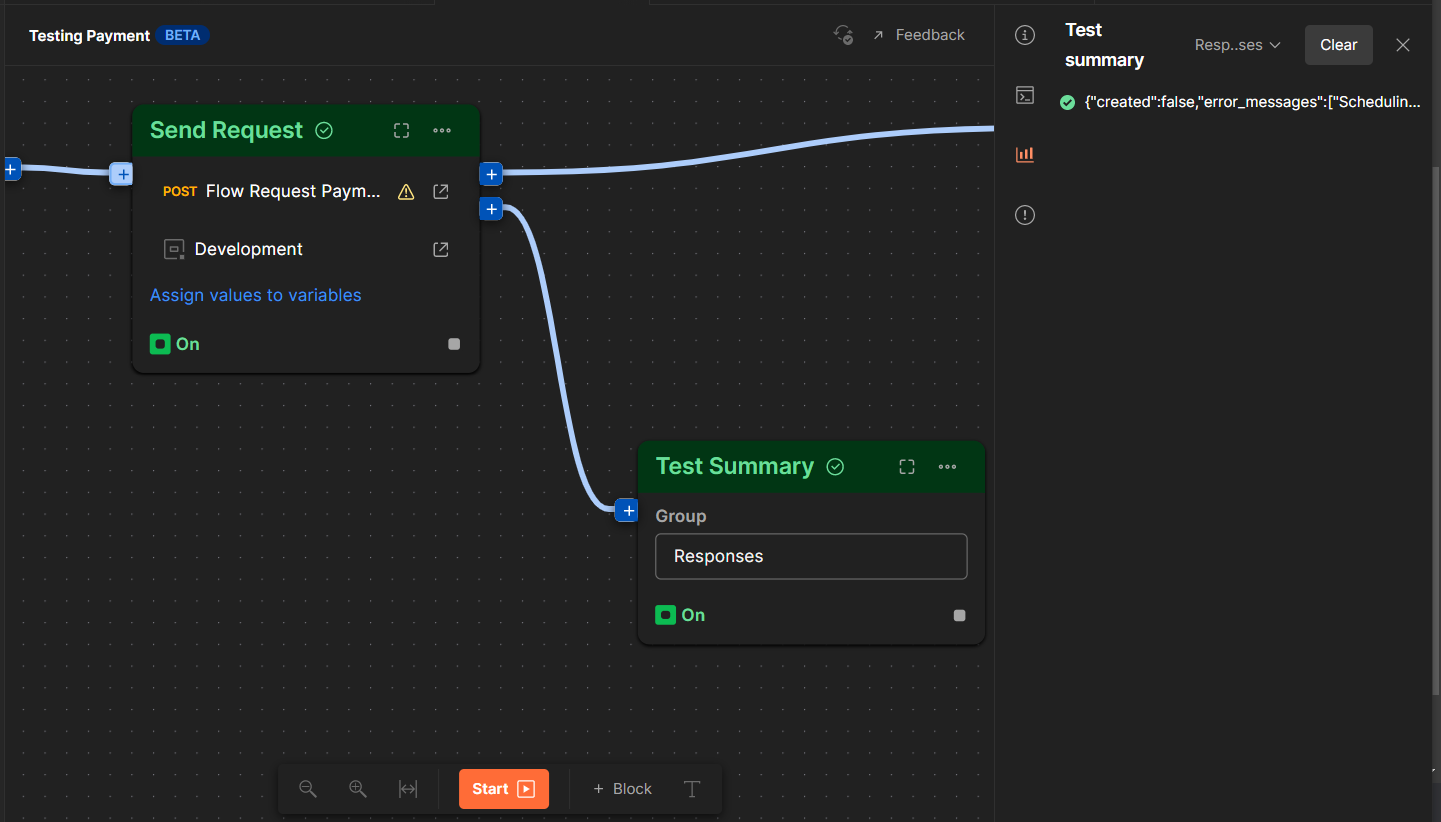Expand the Test Summary block to fullscreen

906,466
